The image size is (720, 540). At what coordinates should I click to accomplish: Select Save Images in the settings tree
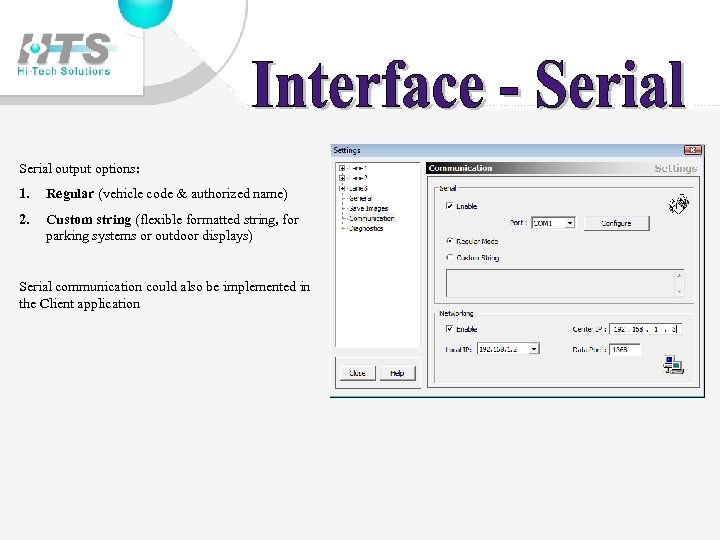368,208
